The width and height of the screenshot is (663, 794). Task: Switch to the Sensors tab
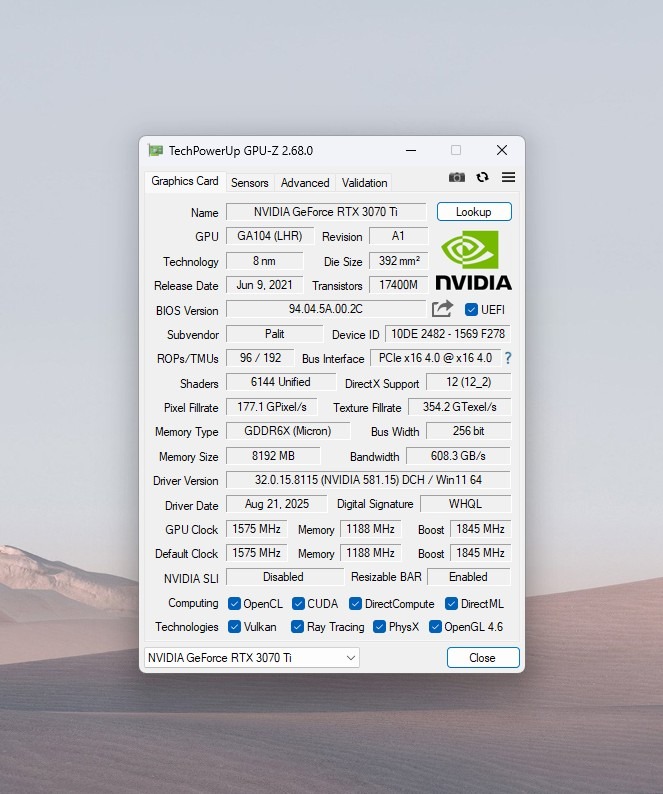250,183
